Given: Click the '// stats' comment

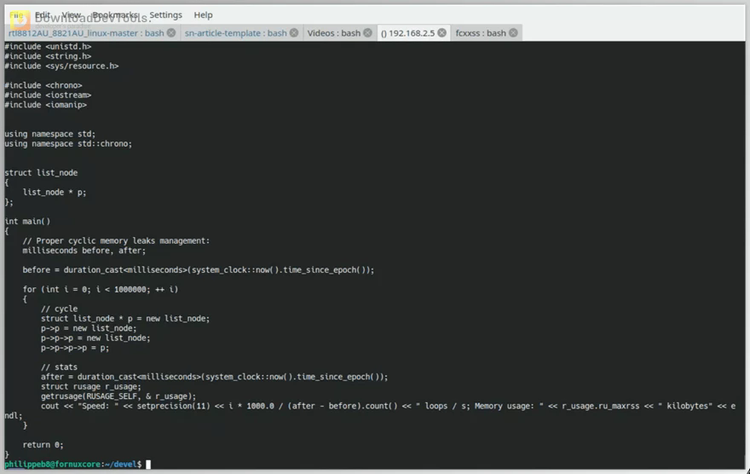Looking at the screenshot, I should 59,367.
